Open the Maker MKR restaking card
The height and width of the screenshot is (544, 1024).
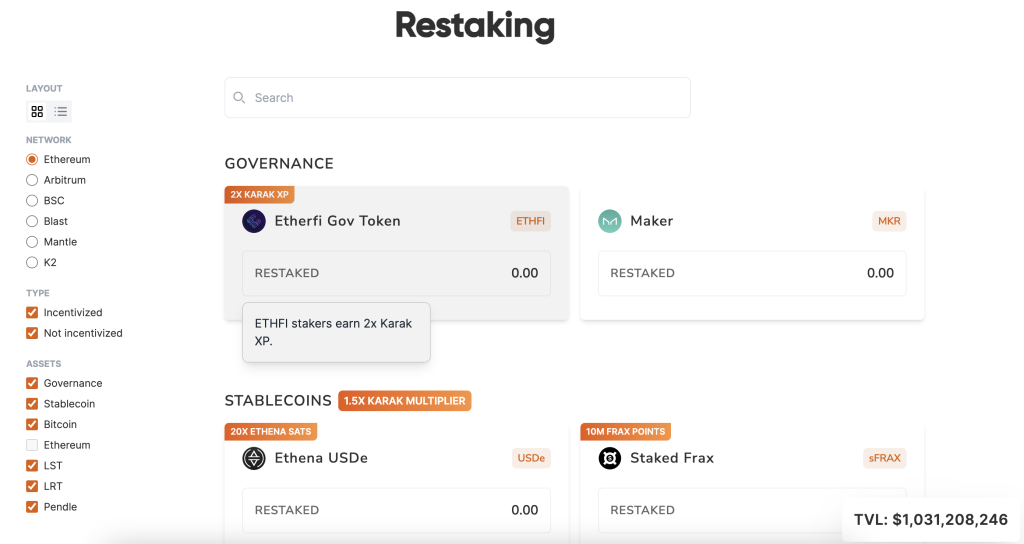tap(752, 254)
